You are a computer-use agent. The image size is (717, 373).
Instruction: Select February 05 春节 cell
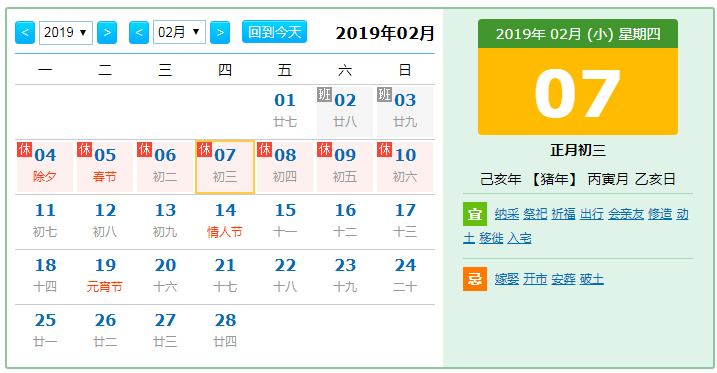point(105,167)
